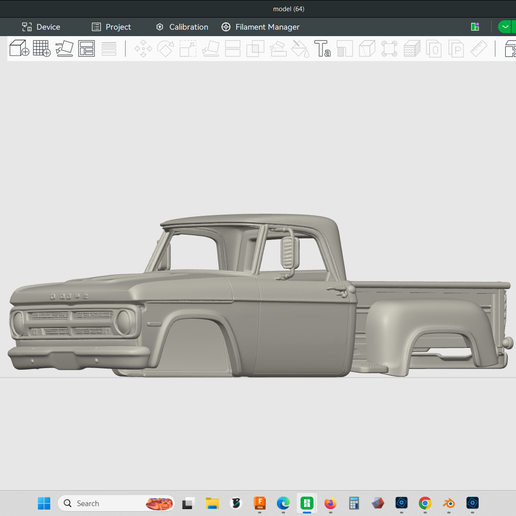Select the Move tool
This screenshot has height=516, width=516.
pyautogui.click(x=143, y=49)
